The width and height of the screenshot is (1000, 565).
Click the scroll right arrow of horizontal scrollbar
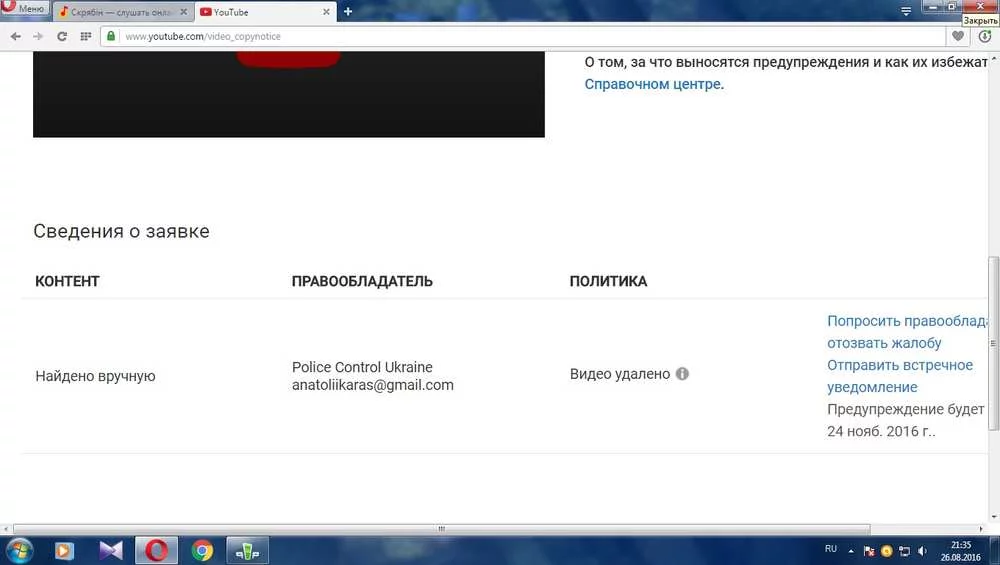[x=981, y=529]
